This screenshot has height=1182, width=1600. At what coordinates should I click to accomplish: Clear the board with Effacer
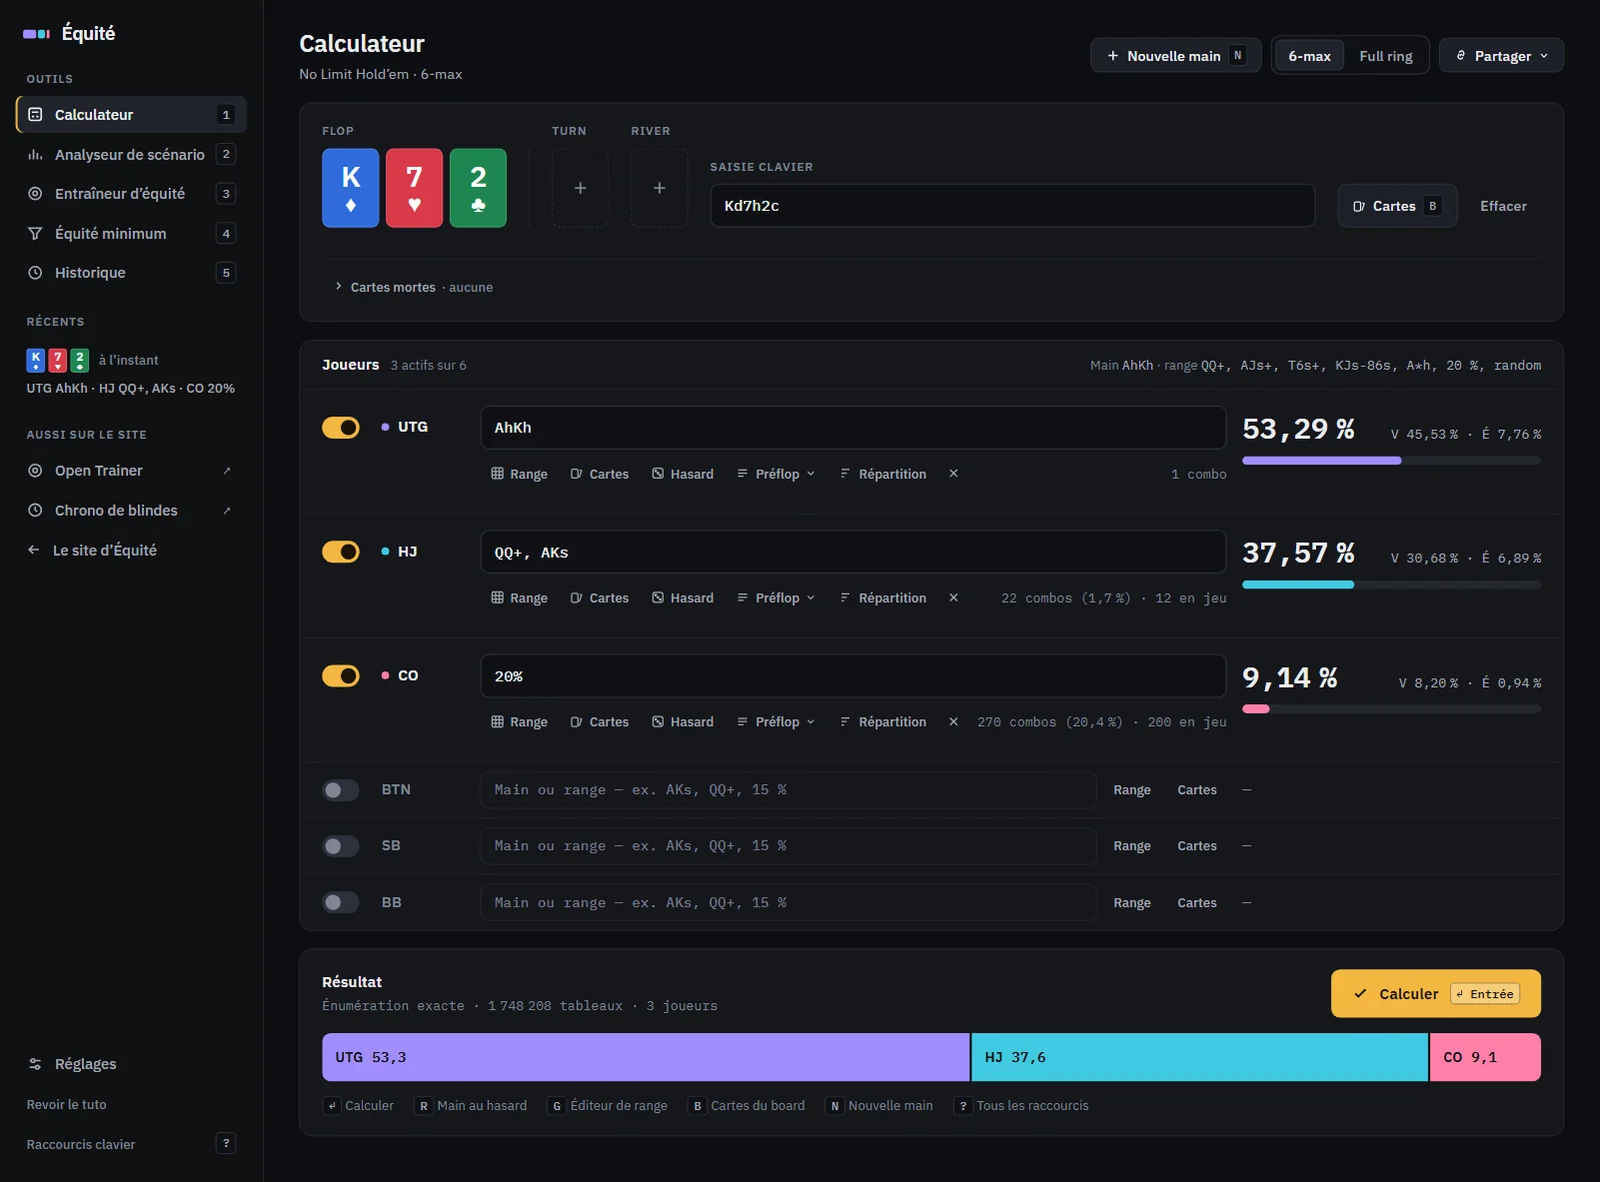point(1503,206)
